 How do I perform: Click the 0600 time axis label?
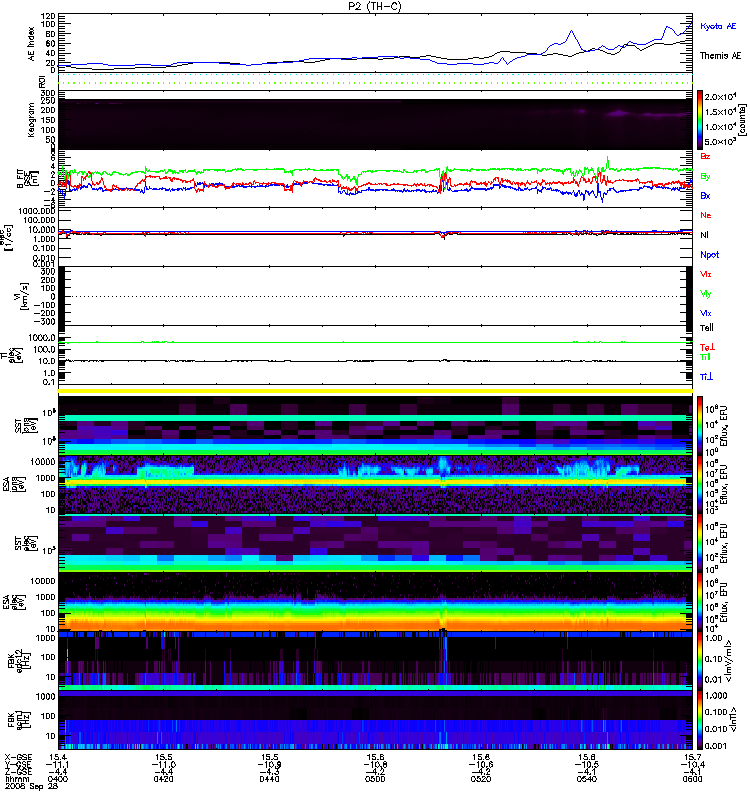click(x=692, y=779)
